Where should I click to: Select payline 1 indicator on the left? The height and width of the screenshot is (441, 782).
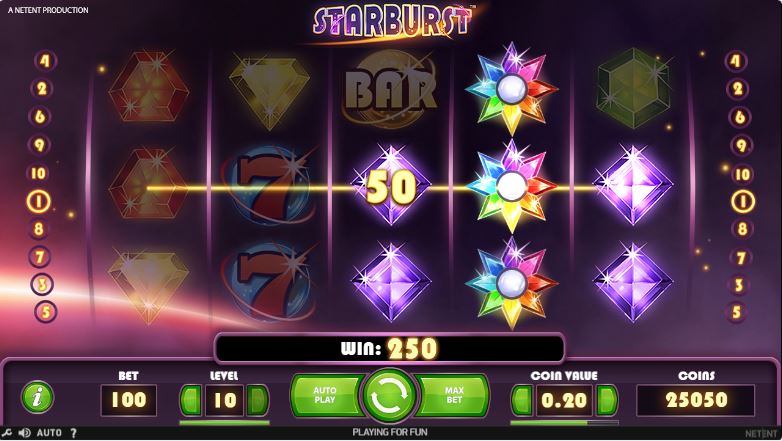[38, 201]
